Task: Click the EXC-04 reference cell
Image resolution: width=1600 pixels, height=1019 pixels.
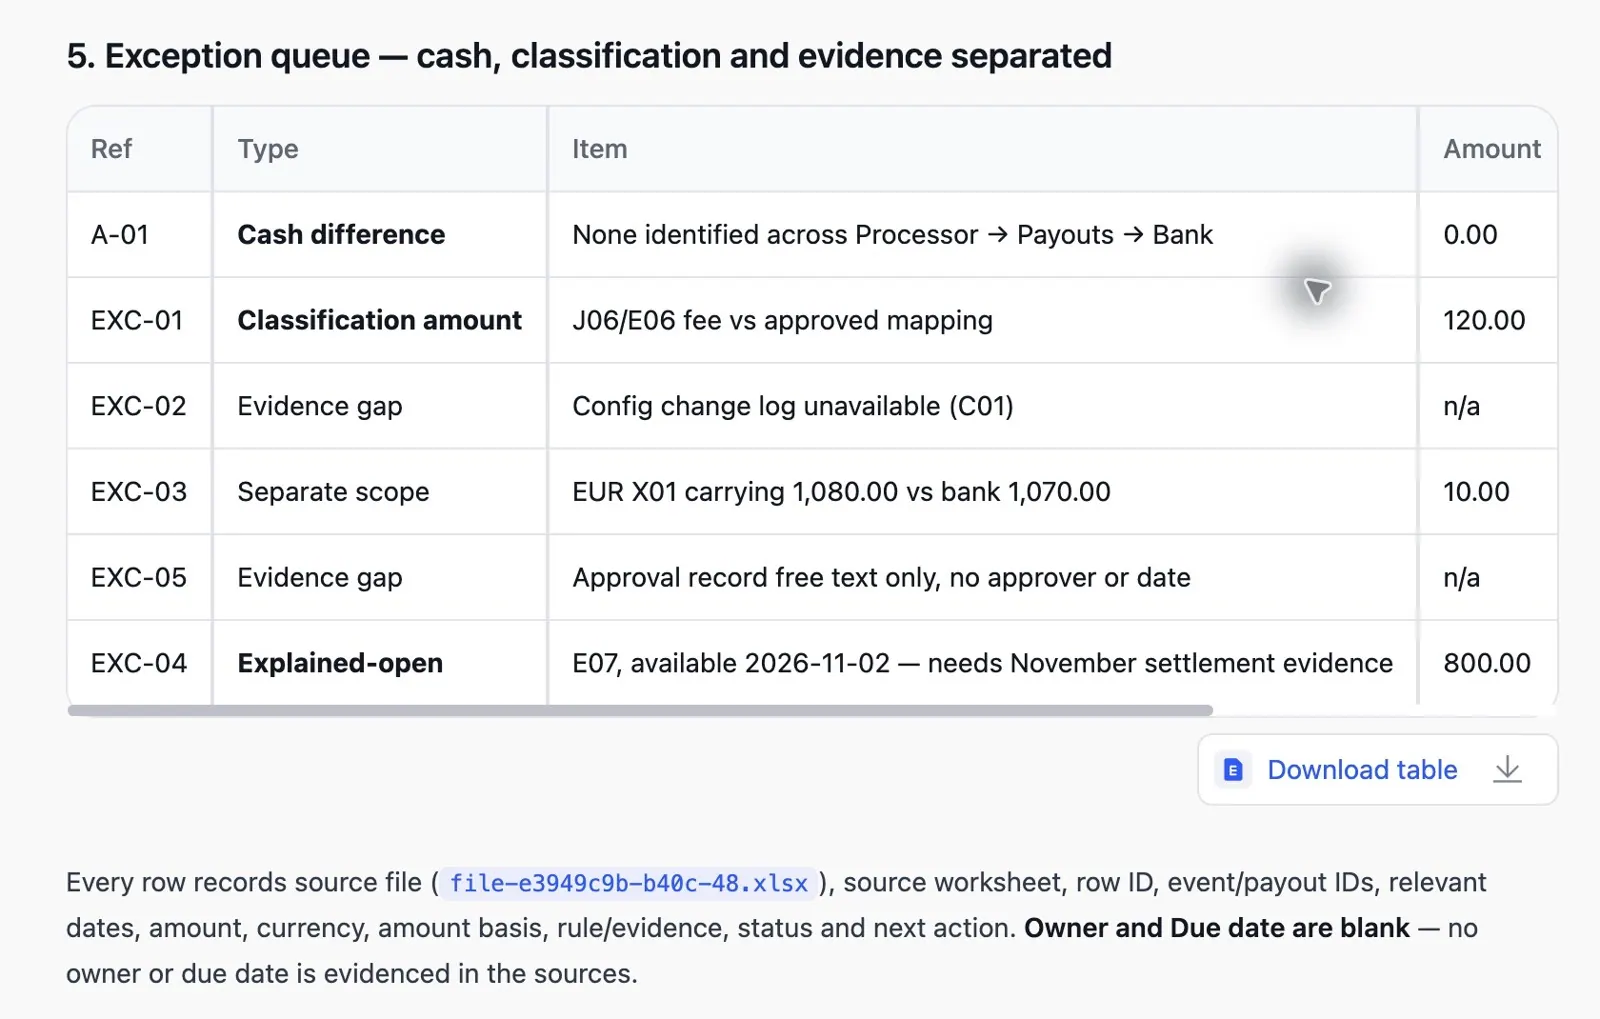Action: pyautogui.click(x=138, y=663)
